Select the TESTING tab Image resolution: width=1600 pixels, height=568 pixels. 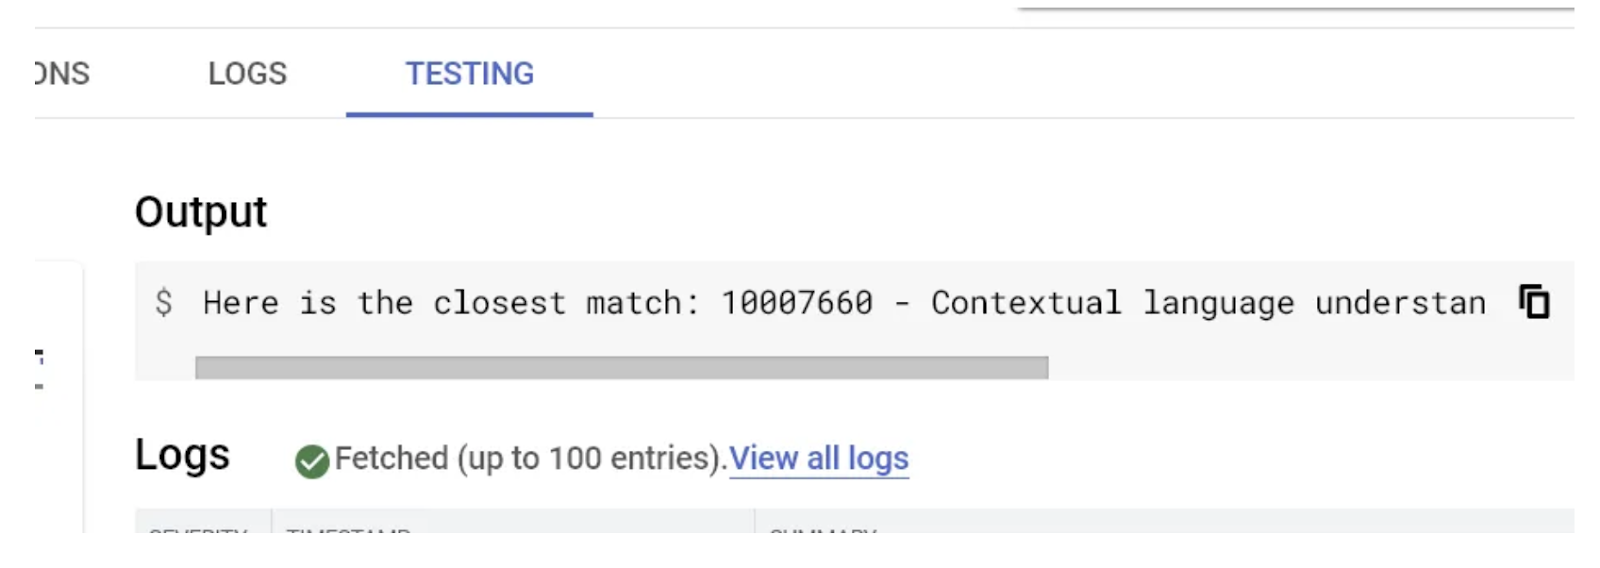[x=469, y=74]
